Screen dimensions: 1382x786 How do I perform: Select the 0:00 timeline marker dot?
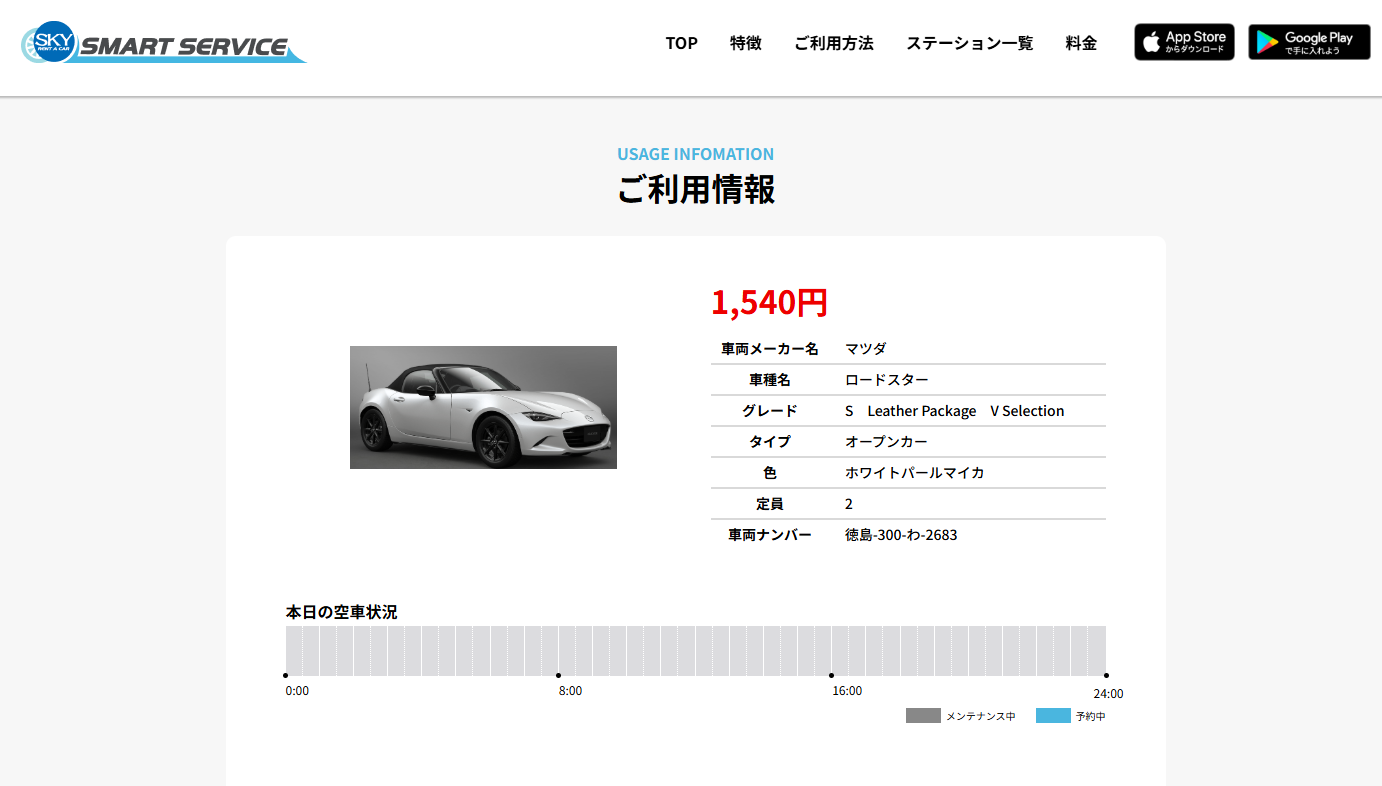[286, 675]
